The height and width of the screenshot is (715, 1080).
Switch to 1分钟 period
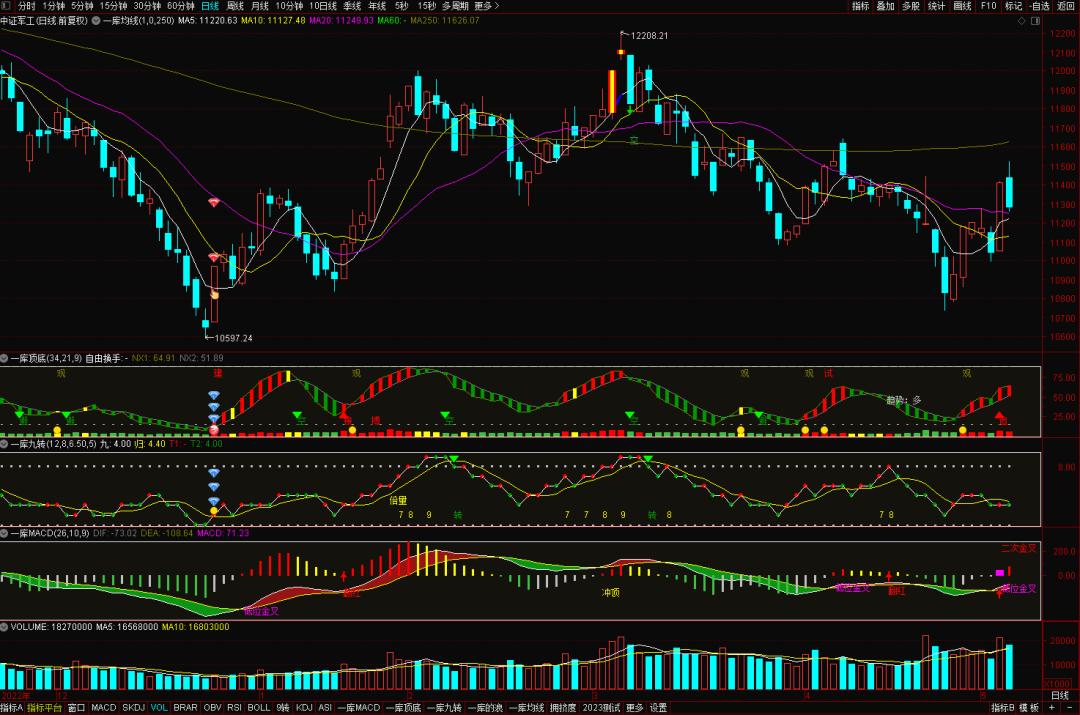(54, 6)
